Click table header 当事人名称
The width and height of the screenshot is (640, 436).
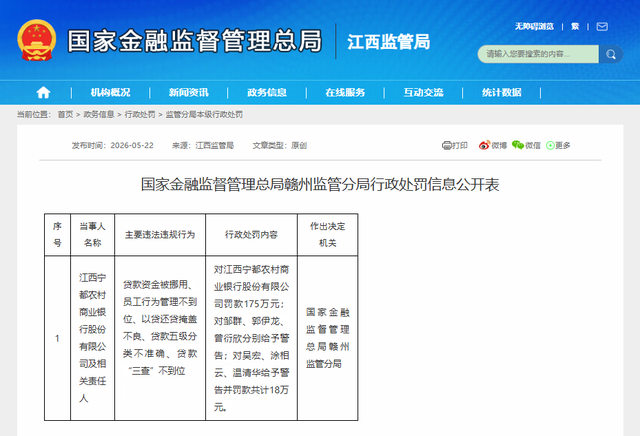pyautogui.click(x=93, y=235)
